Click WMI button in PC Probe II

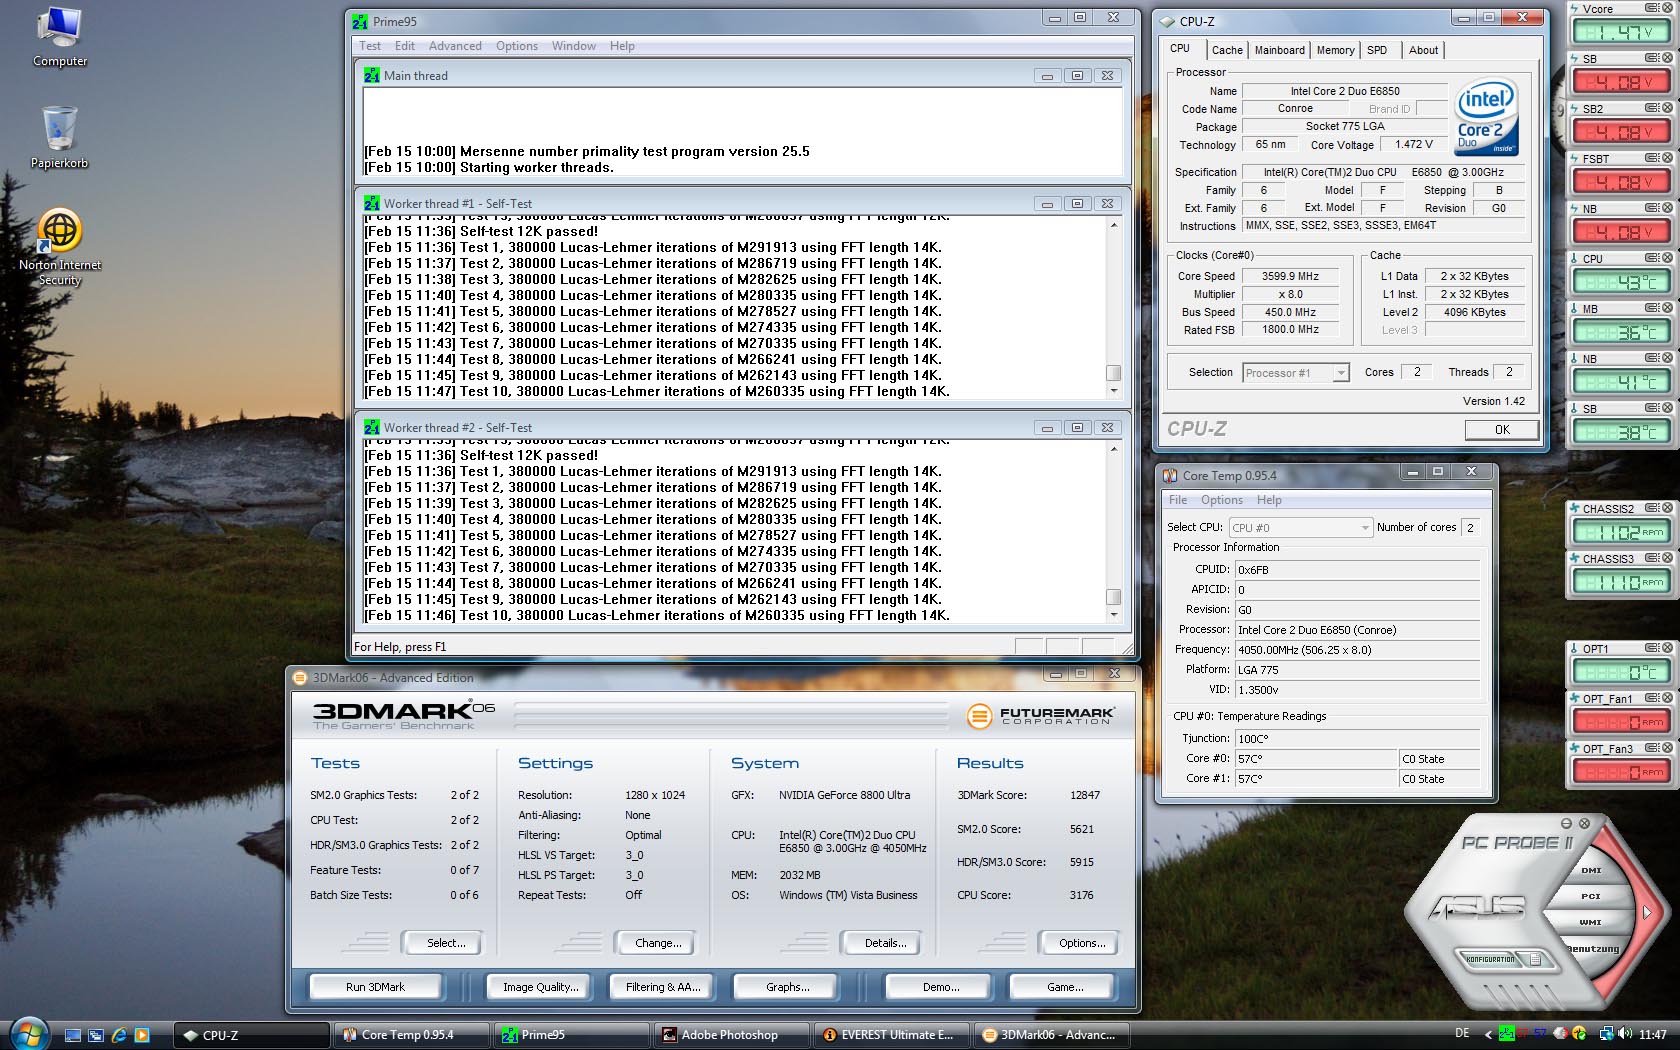[1591, 922]
